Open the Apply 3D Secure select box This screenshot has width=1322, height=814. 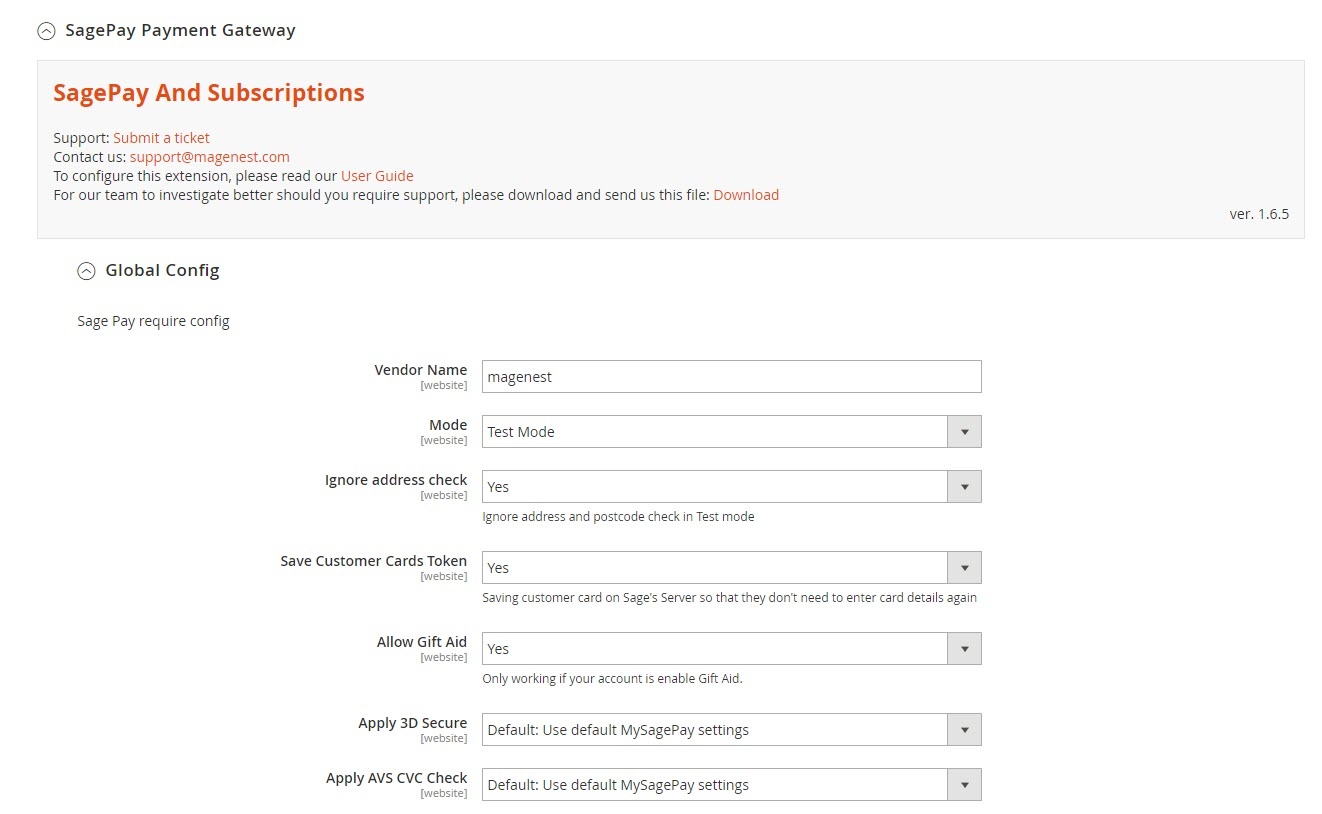click(x=714, y=730)
